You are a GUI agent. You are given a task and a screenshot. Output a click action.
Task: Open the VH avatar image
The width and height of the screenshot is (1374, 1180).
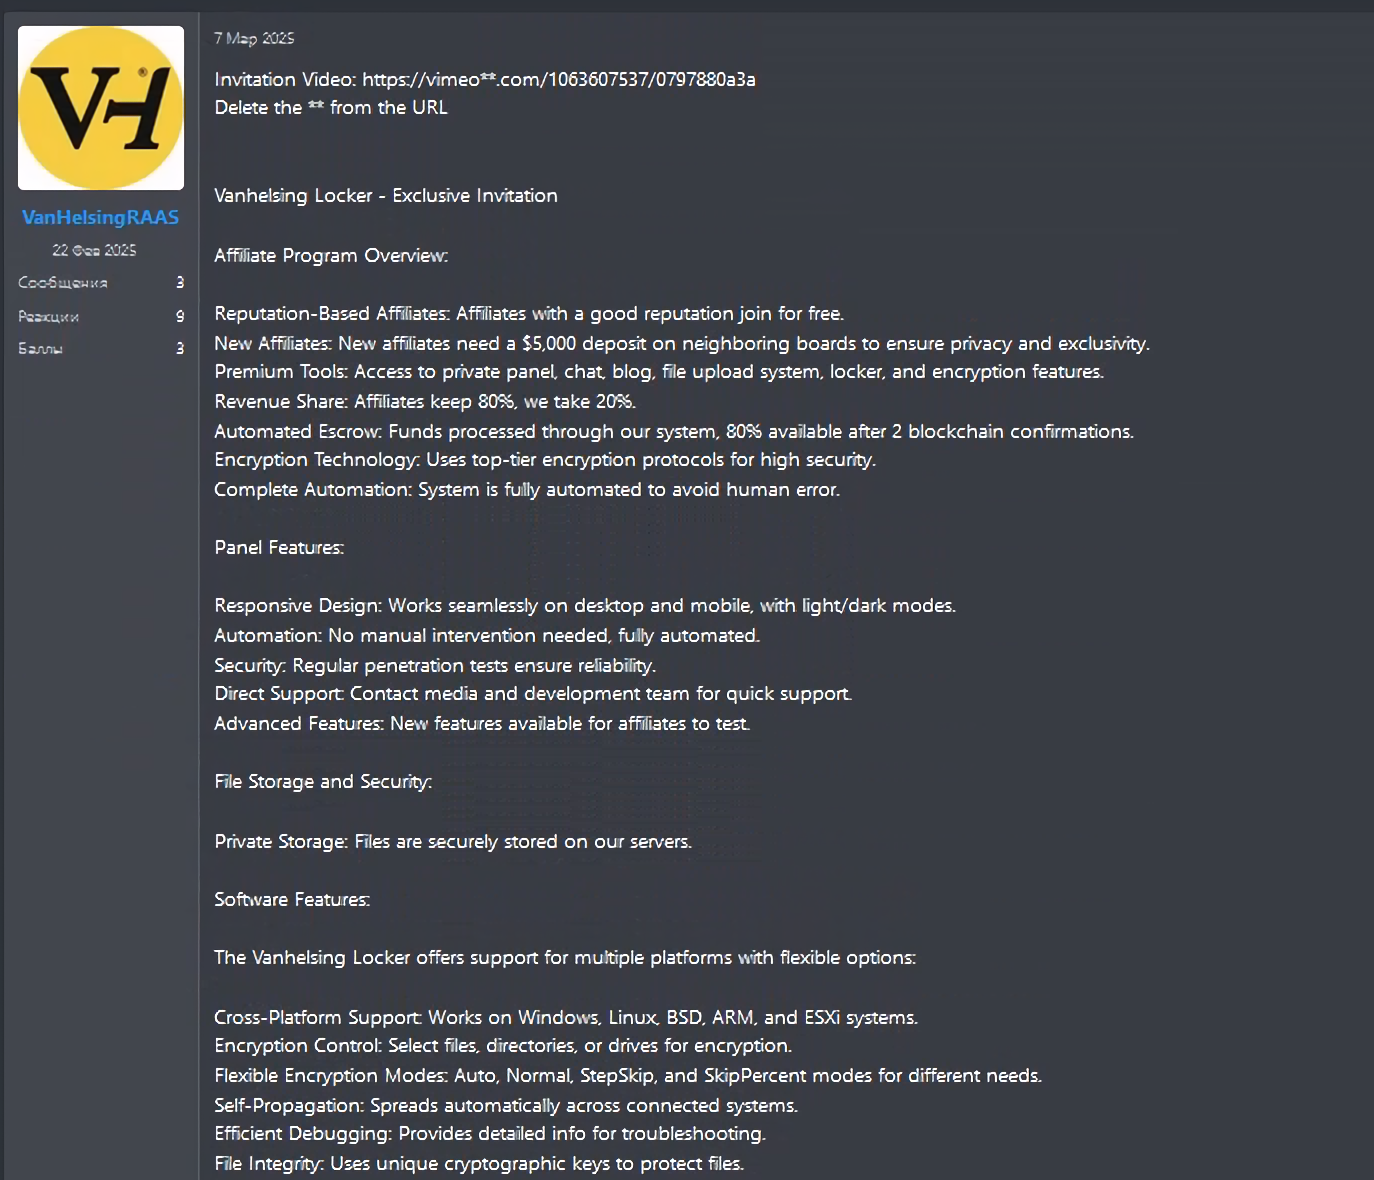[101, 108]
